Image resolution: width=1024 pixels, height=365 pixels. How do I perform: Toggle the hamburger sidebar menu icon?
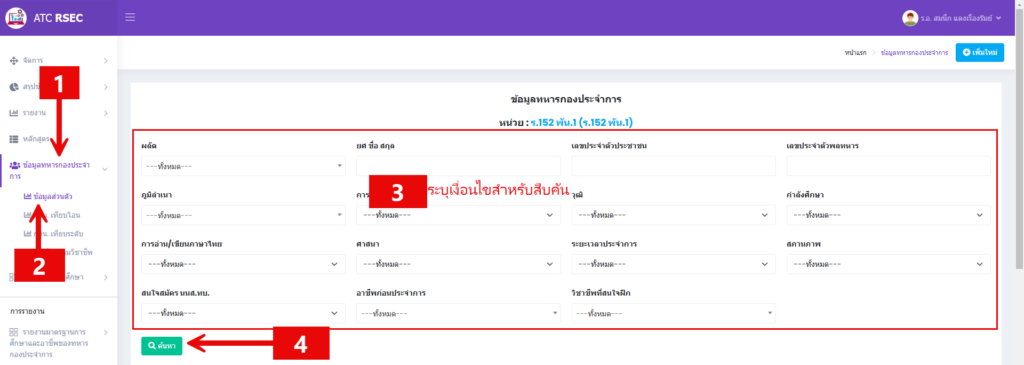[x=130, y=18]
